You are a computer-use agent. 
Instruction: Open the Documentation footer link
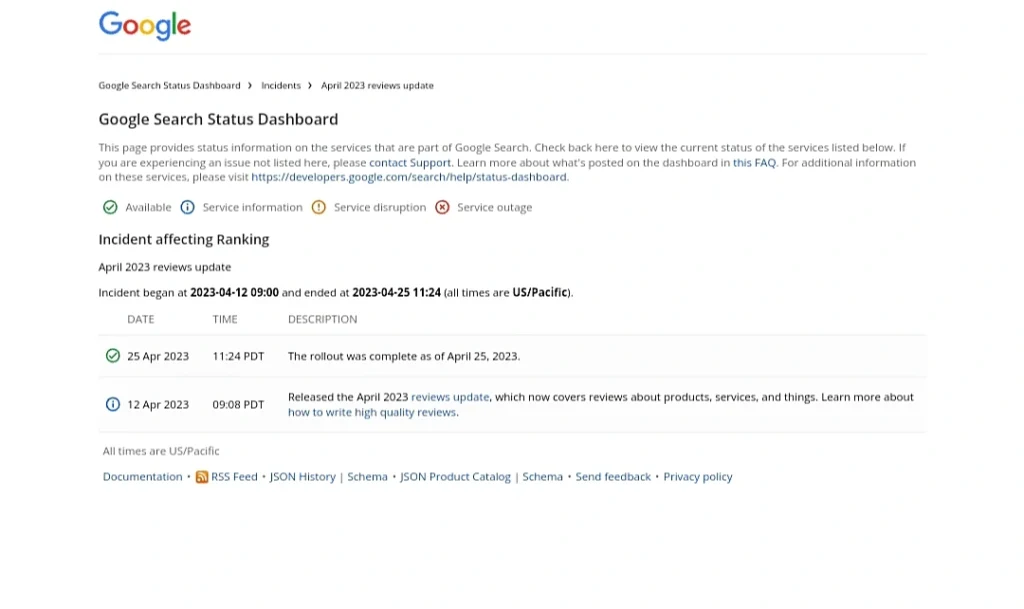[142, 476]
